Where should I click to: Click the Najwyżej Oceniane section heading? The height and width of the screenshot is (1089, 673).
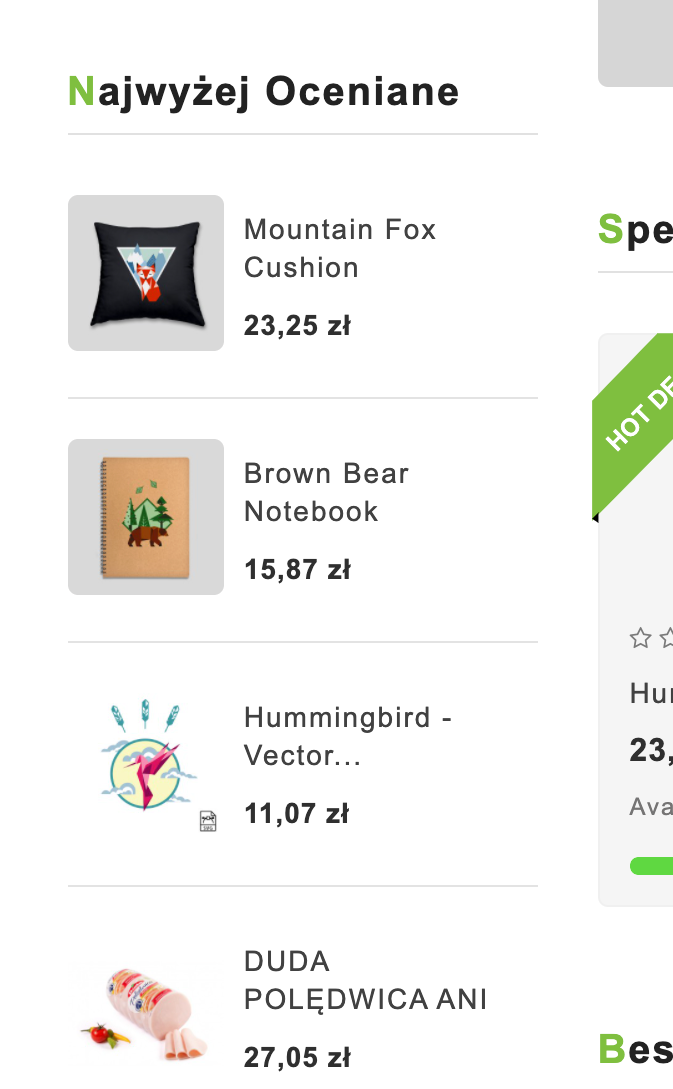coord(263,92)
